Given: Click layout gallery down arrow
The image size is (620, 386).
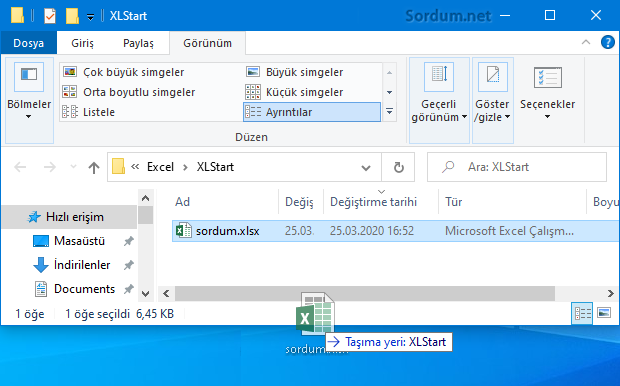Looking at the screenshot, I should (x=389, y=92).
